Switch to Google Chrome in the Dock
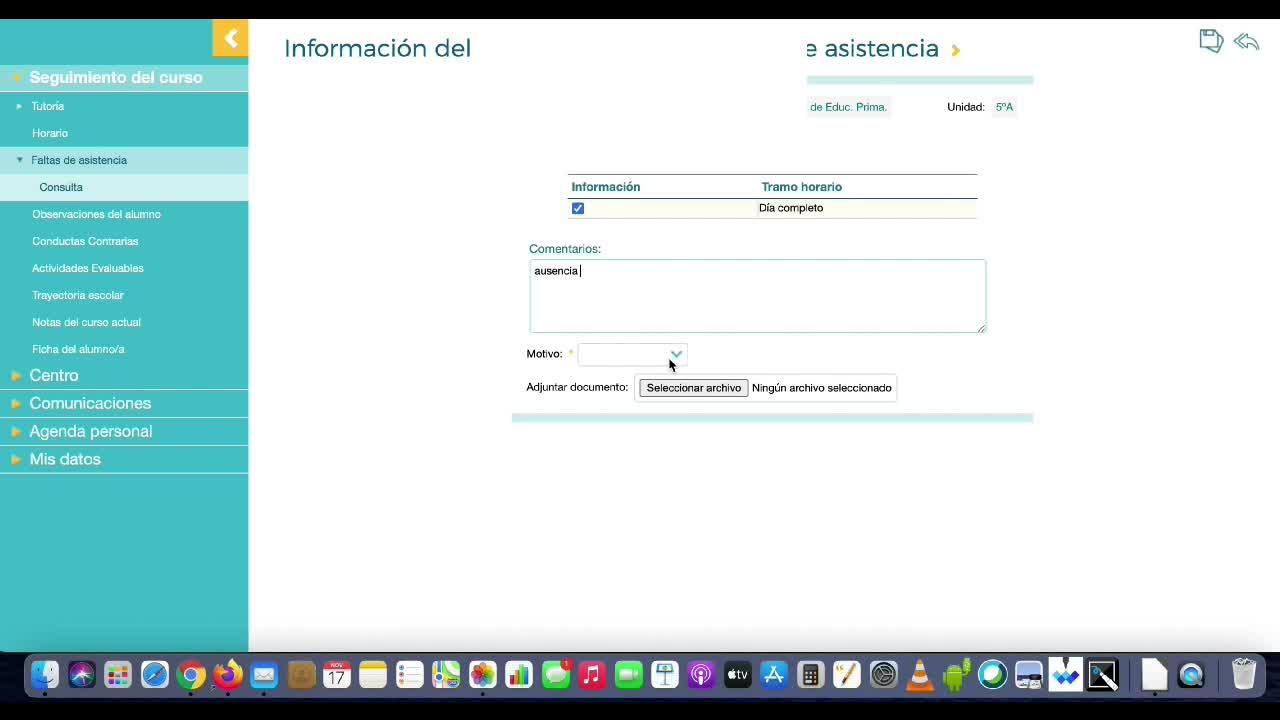The height and width of the screenshot is (720, 1280). [x=191, y=675]
